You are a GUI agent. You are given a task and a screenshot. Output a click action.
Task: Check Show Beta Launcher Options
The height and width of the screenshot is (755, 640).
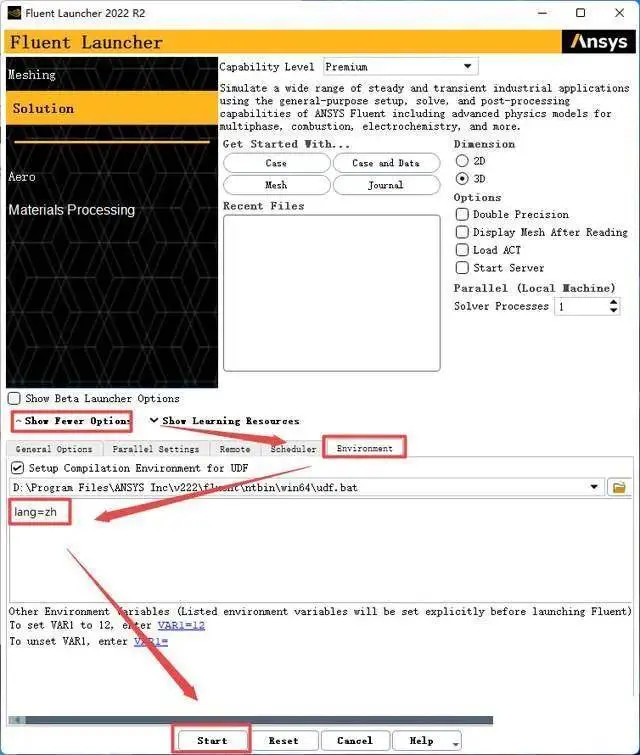[14, 398]
